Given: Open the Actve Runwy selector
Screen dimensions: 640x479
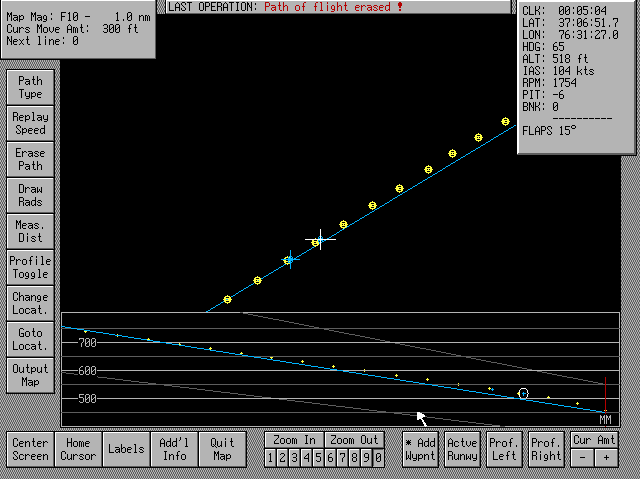Looking at the screenshot, I should point(462,449).
